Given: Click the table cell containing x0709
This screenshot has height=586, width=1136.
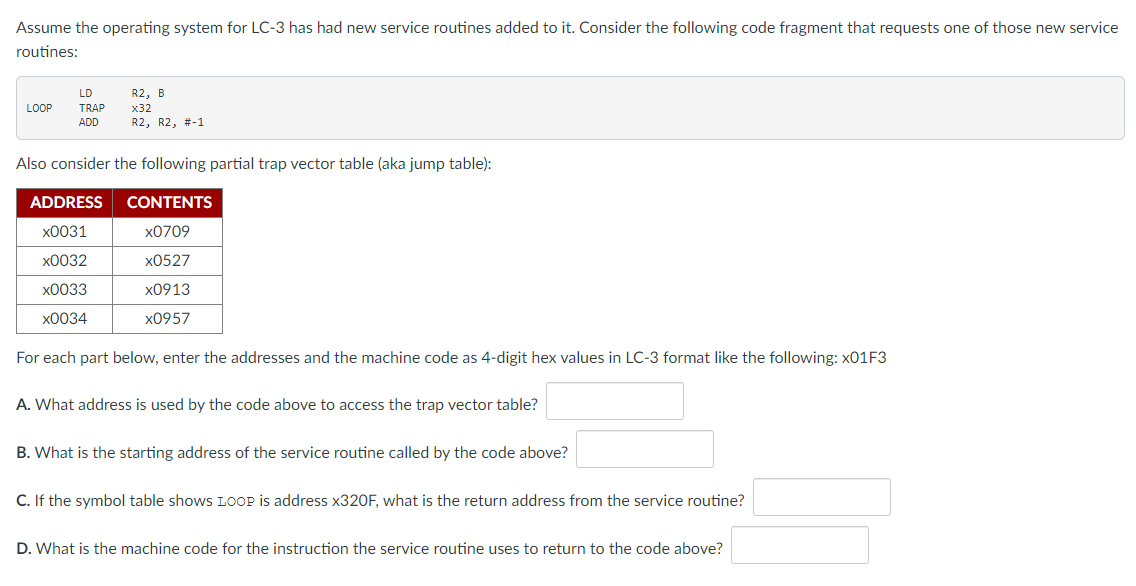Looking at the screenshot, I should [167, 231].
